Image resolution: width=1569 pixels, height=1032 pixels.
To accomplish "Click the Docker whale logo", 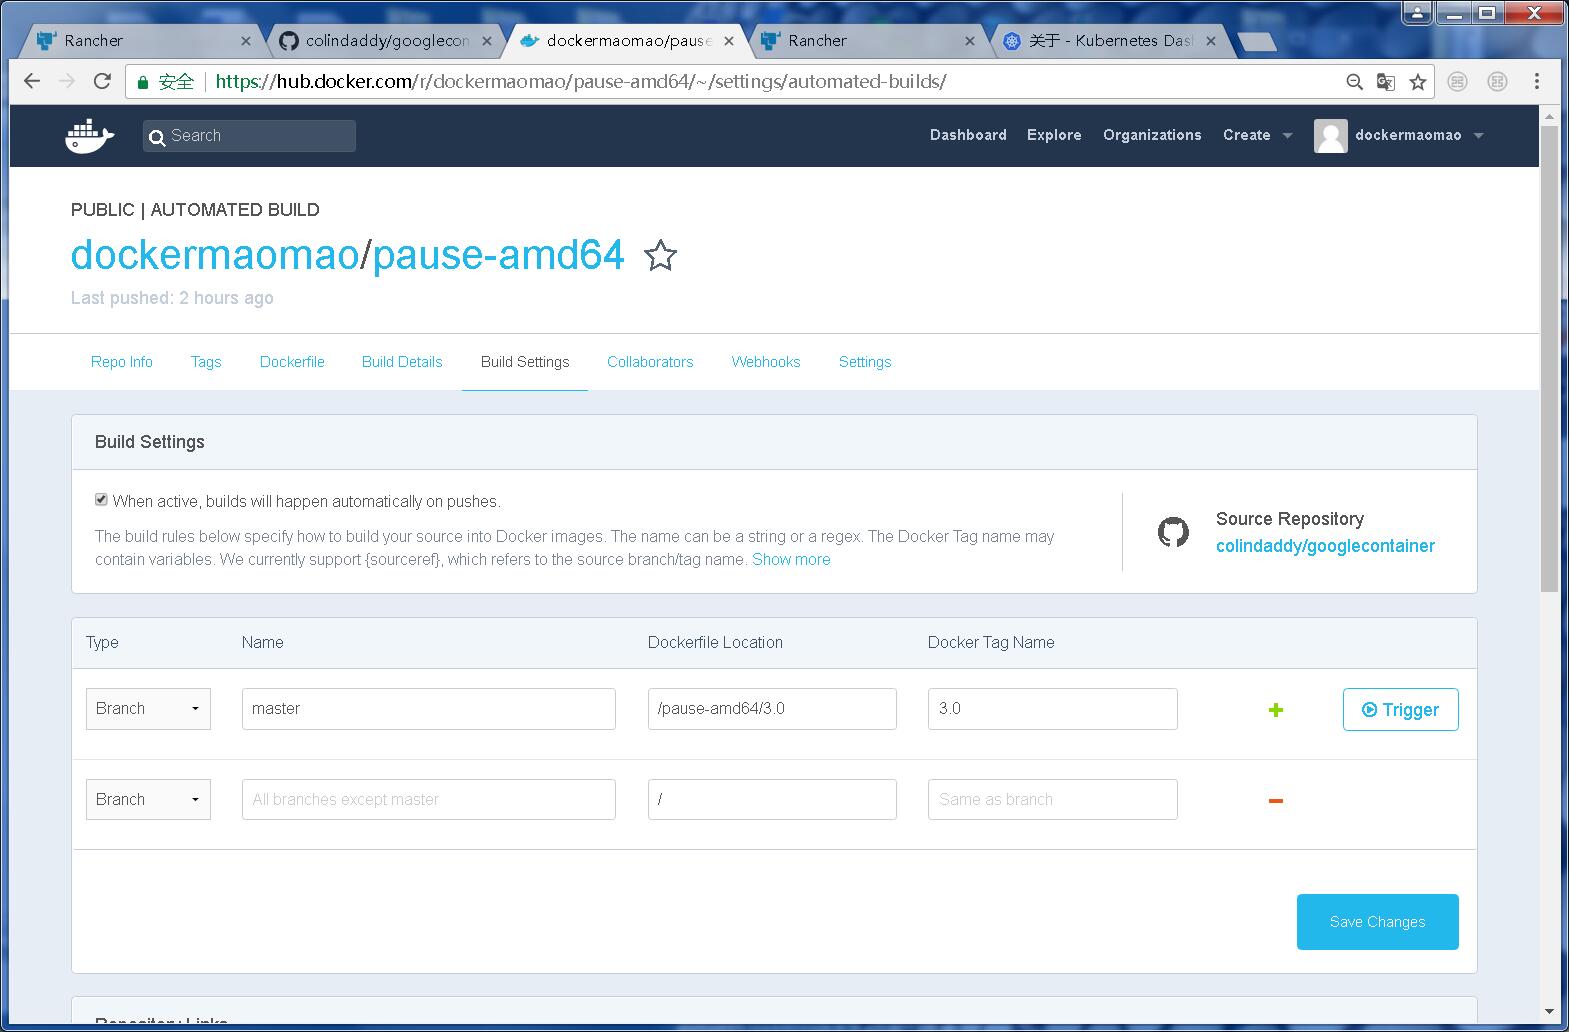I will (x=90, y=135).
